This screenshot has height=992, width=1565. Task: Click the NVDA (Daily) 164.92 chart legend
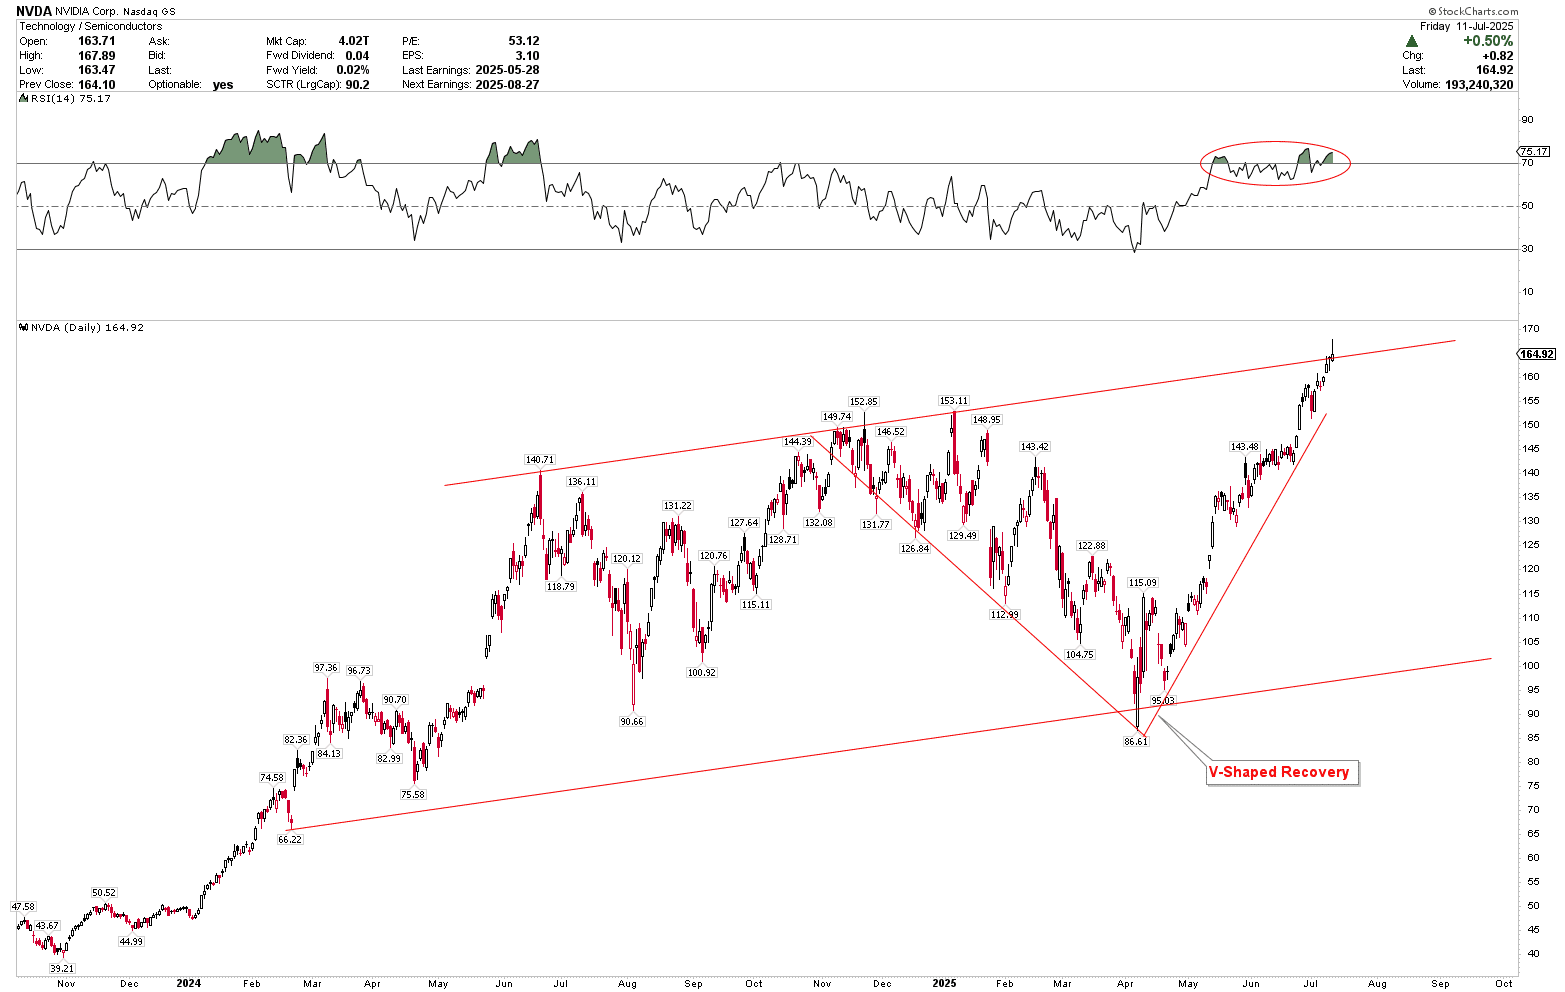pyautogui.click(x=82, y=327)
